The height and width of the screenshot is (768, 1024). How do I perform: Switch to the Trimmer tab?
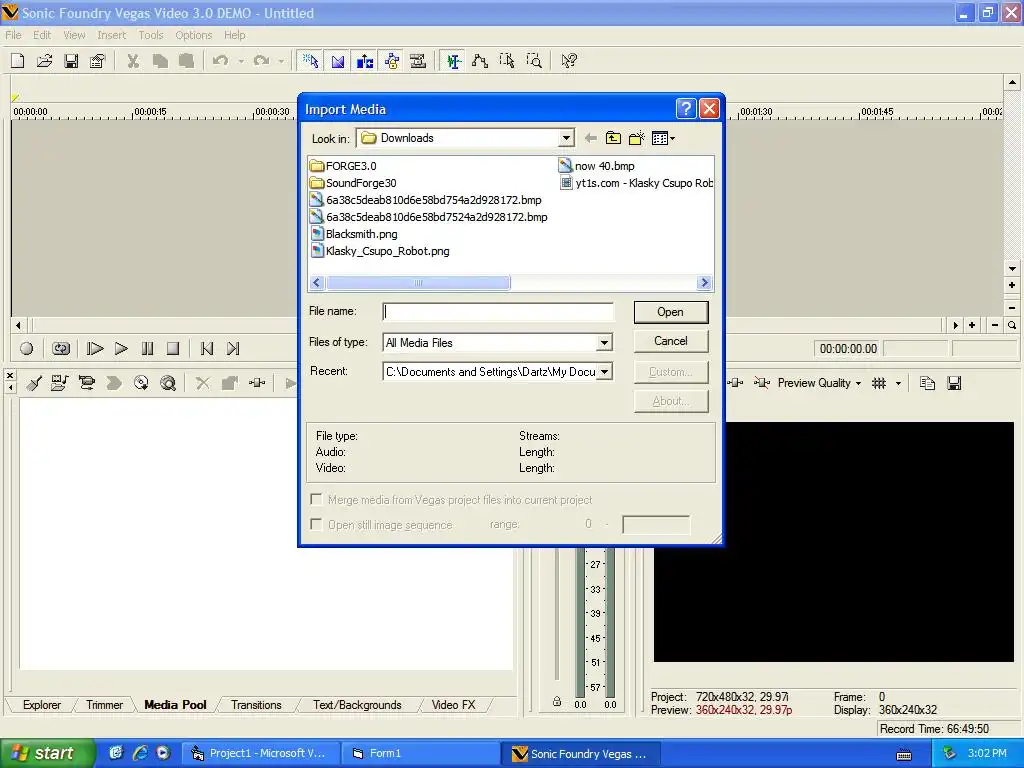104,705
